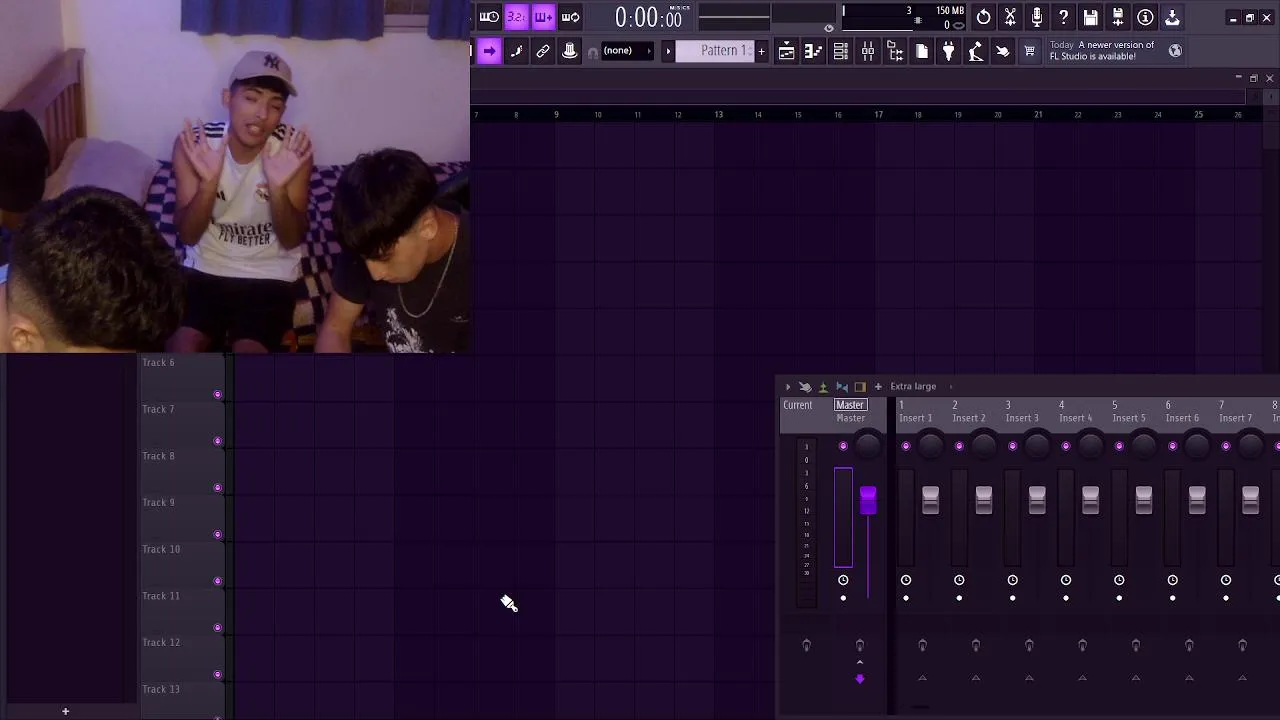The height and width of the screenshot is (720, 1280).
Task: Toggle the loop recording button
Action: point(570,17)
